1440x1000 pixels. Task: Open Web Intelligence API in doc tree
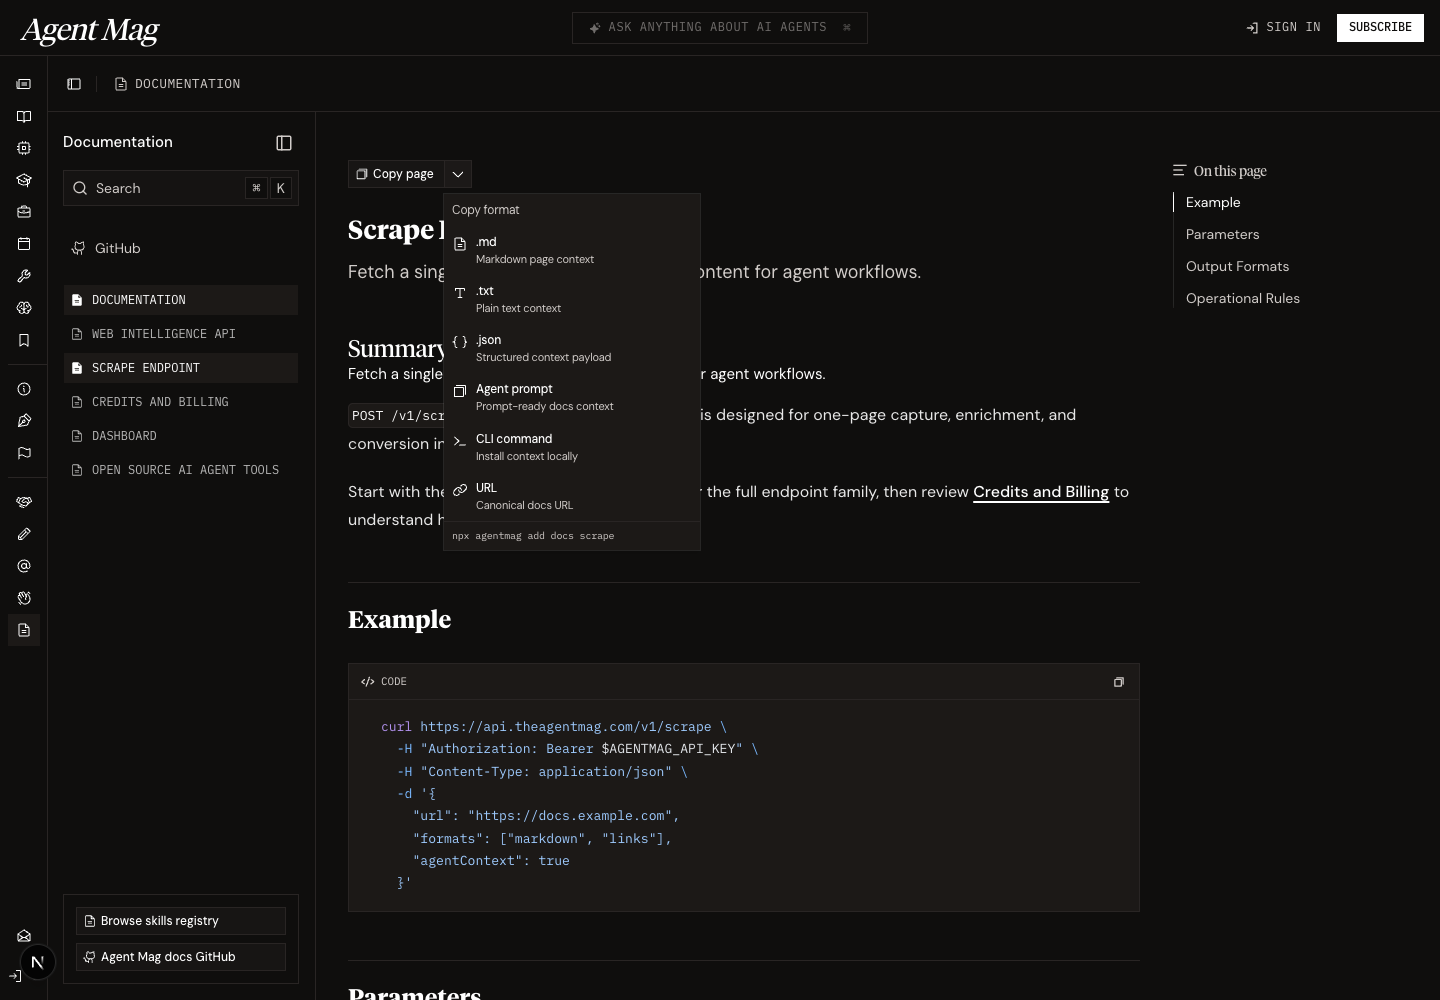(164, 334)
